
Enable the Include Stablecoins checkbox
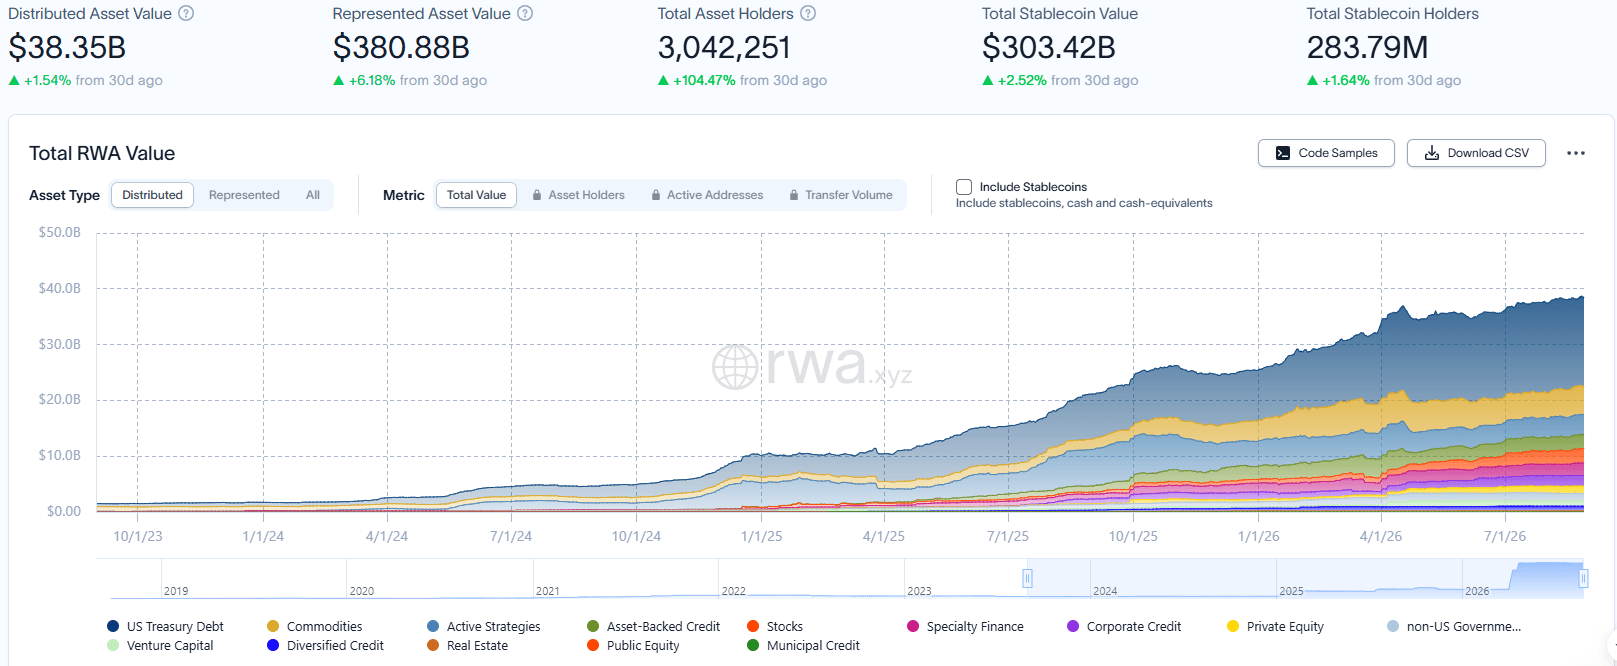[x=964, y=187]
